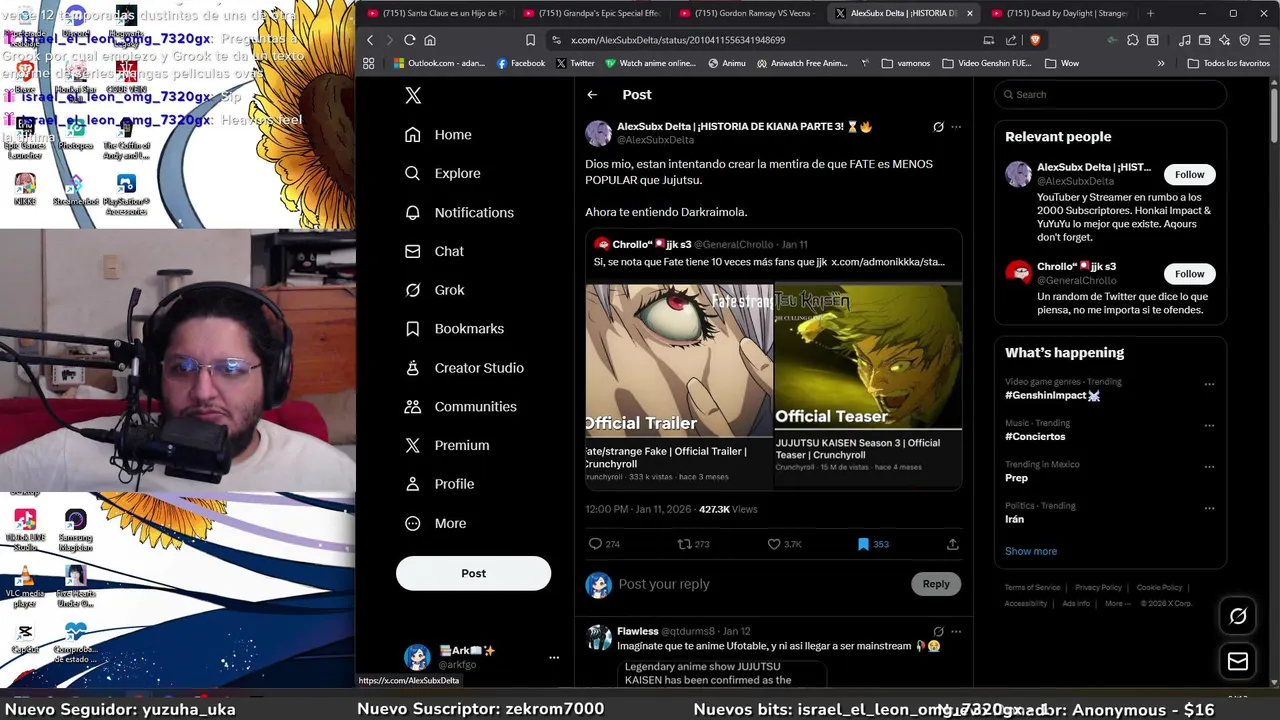1280x720 pixels.
Task: Open Chat in X sidebar
Action: (434, 251)
